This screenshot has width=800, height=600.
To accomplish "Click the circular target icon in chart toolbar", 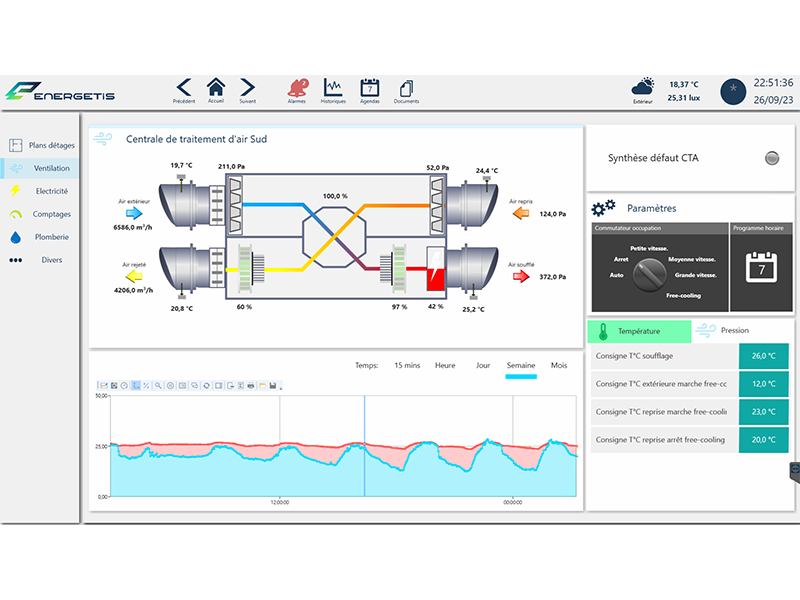I will click(x=170, y=386).
